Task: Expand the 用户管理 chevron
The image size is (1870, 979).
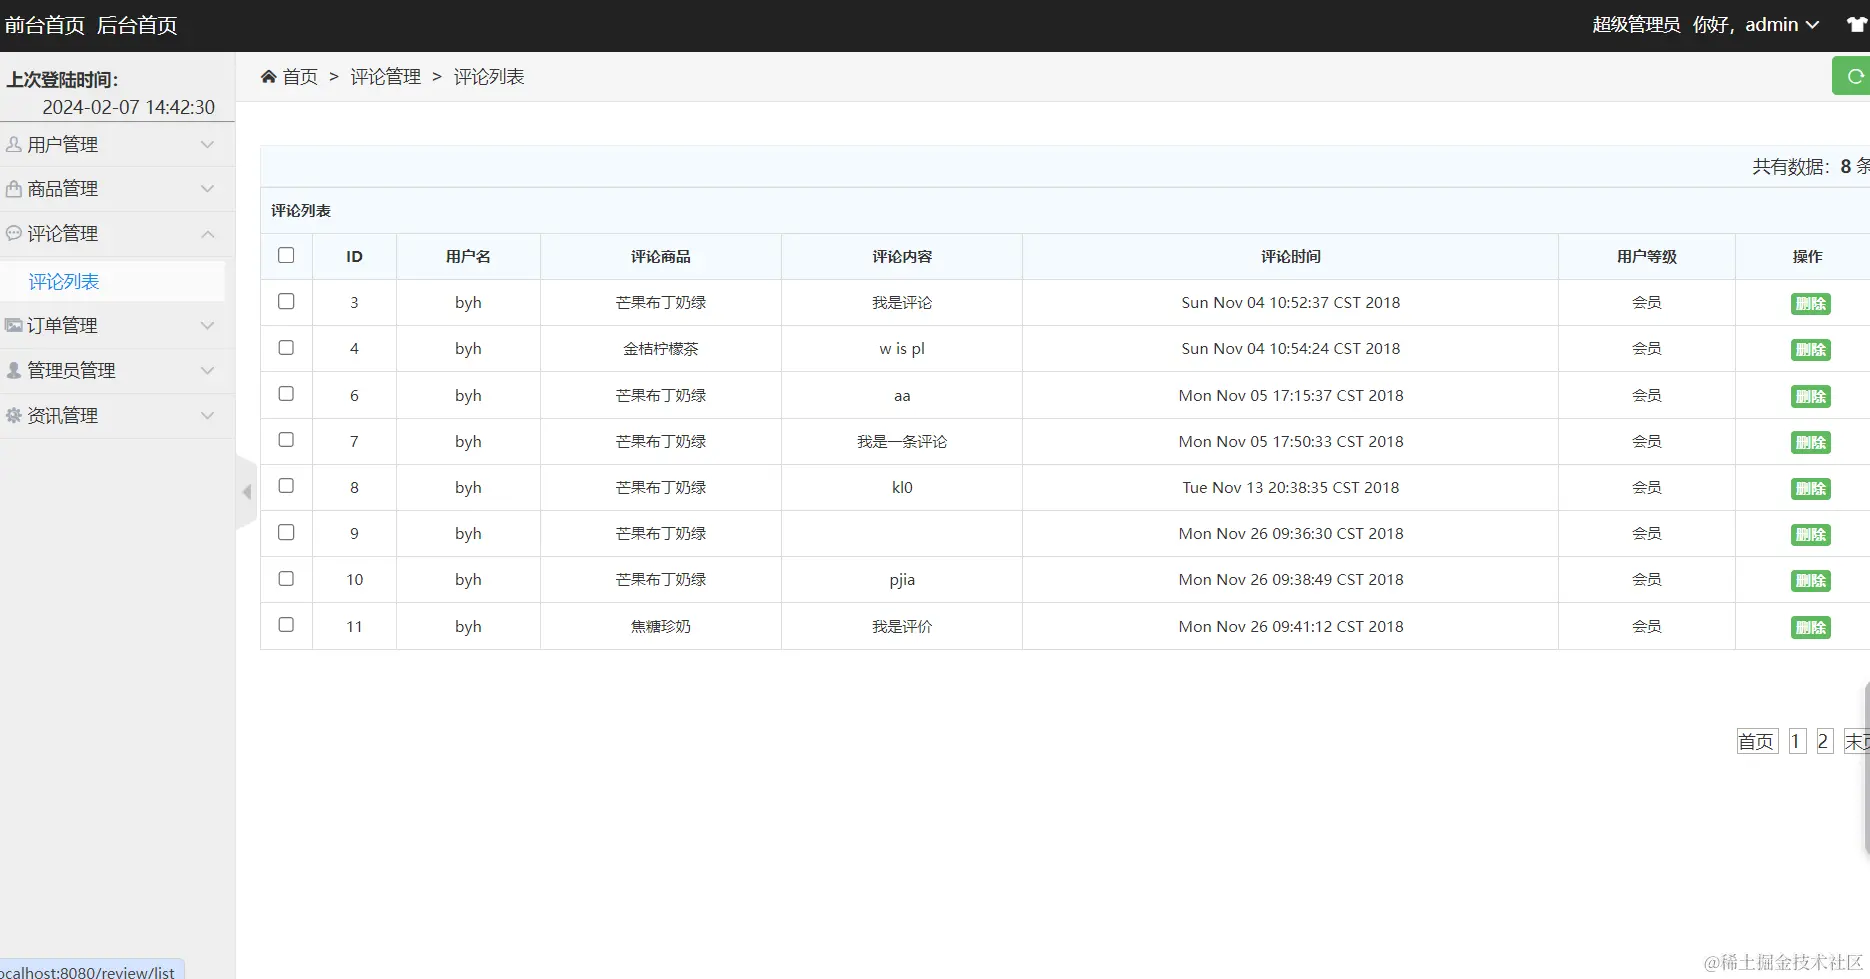Action: [207, 144]
